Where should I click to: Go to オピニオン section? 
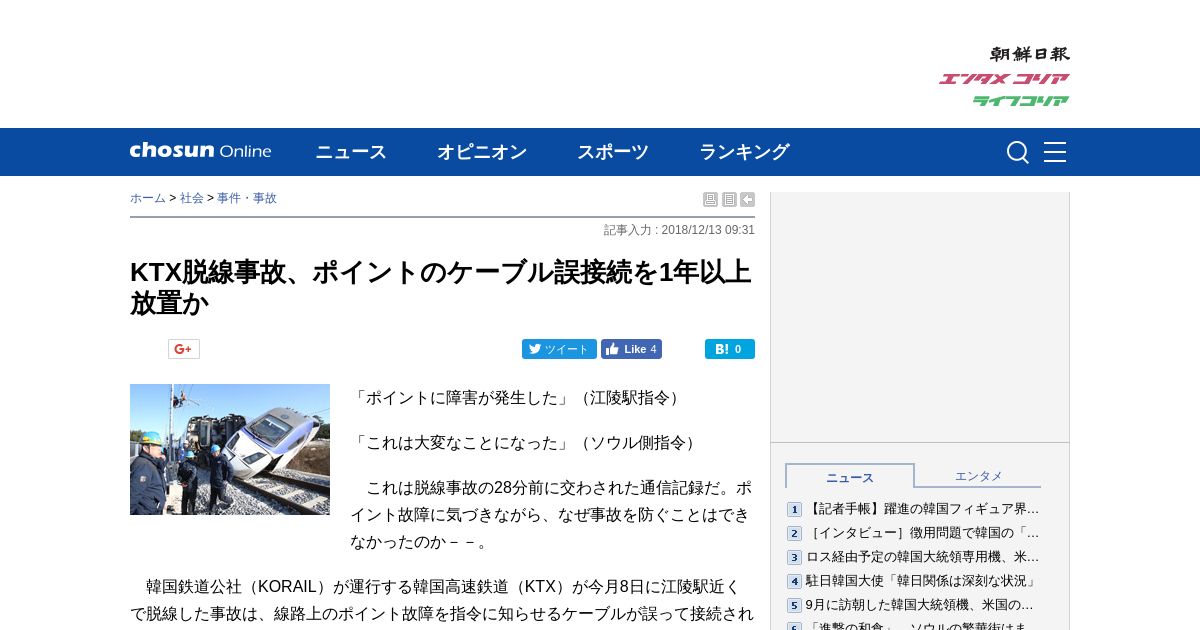click(482, 152)
